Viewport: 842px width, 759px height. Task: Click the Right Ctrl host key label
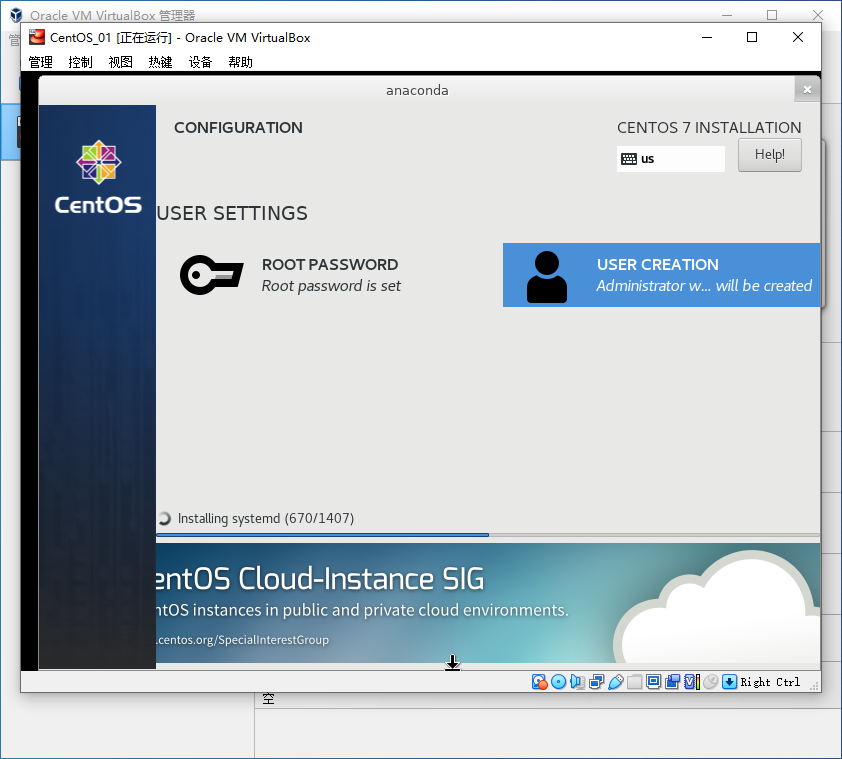[770, 682]
